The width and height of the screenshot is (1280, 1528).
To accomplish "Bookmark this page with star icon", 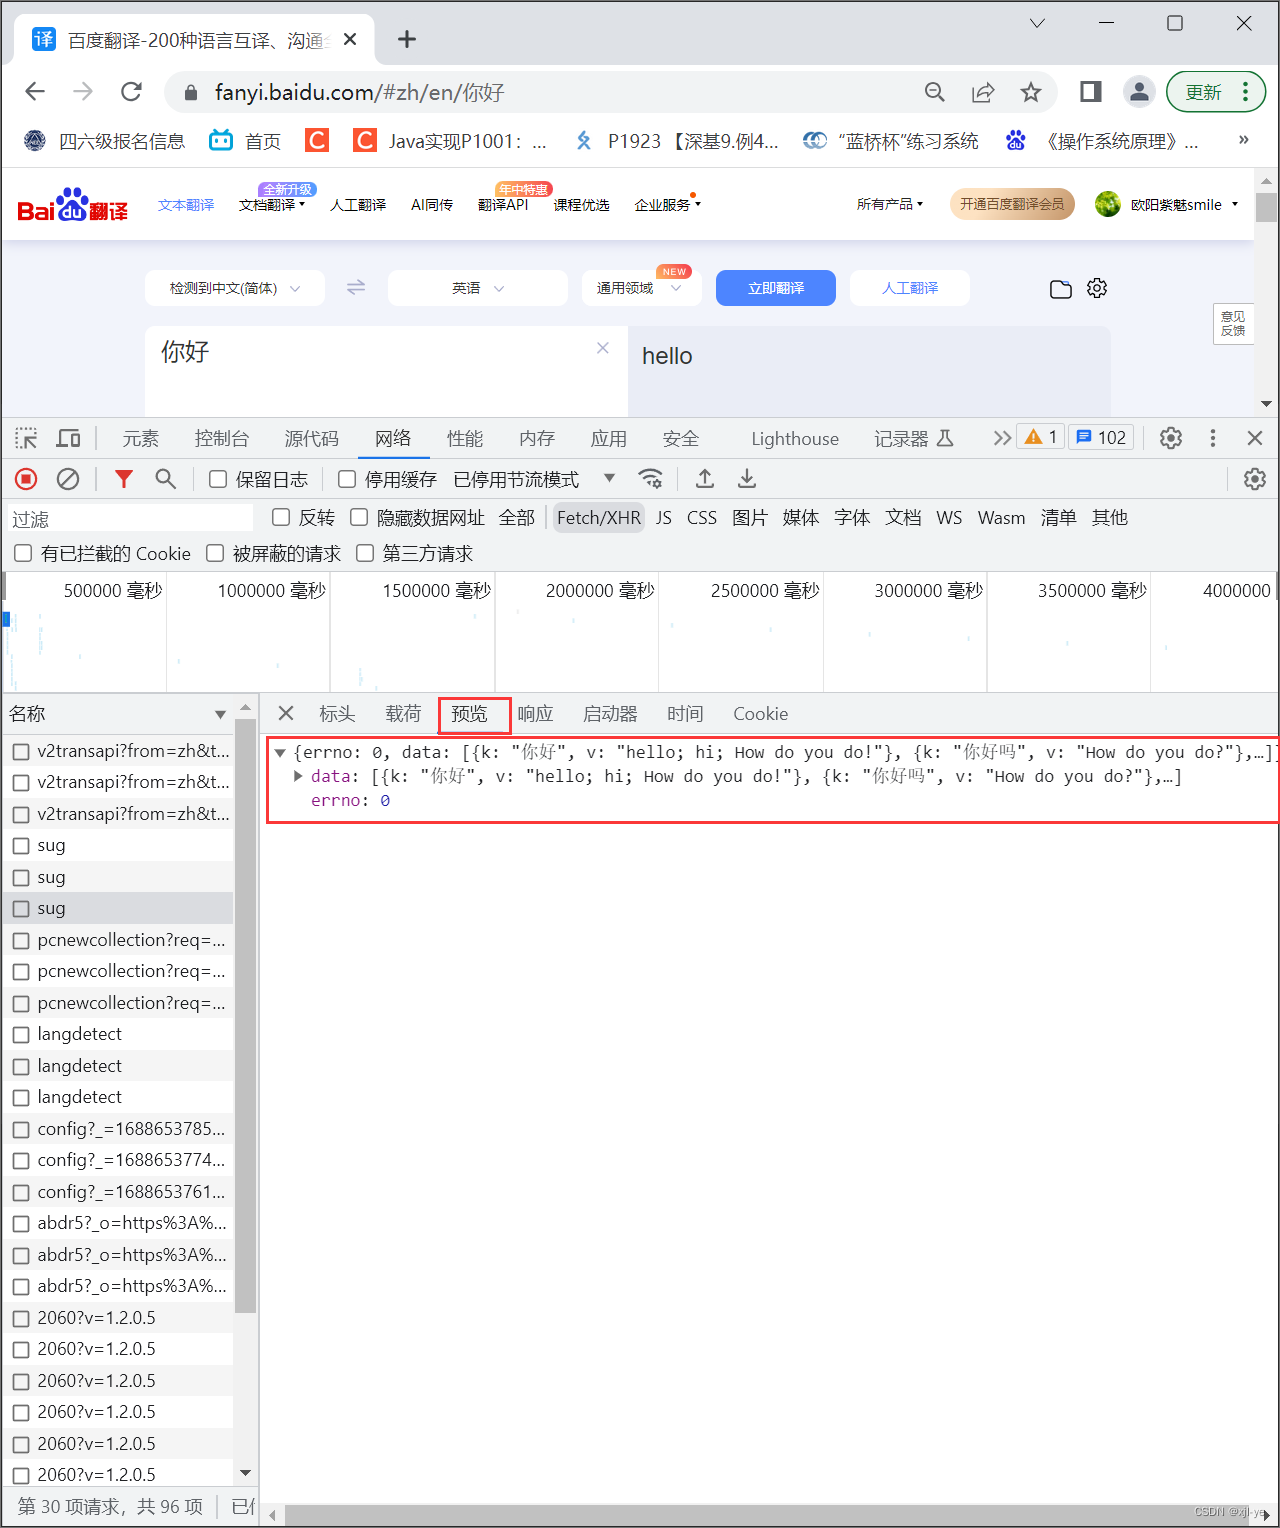I will 1031,92.
